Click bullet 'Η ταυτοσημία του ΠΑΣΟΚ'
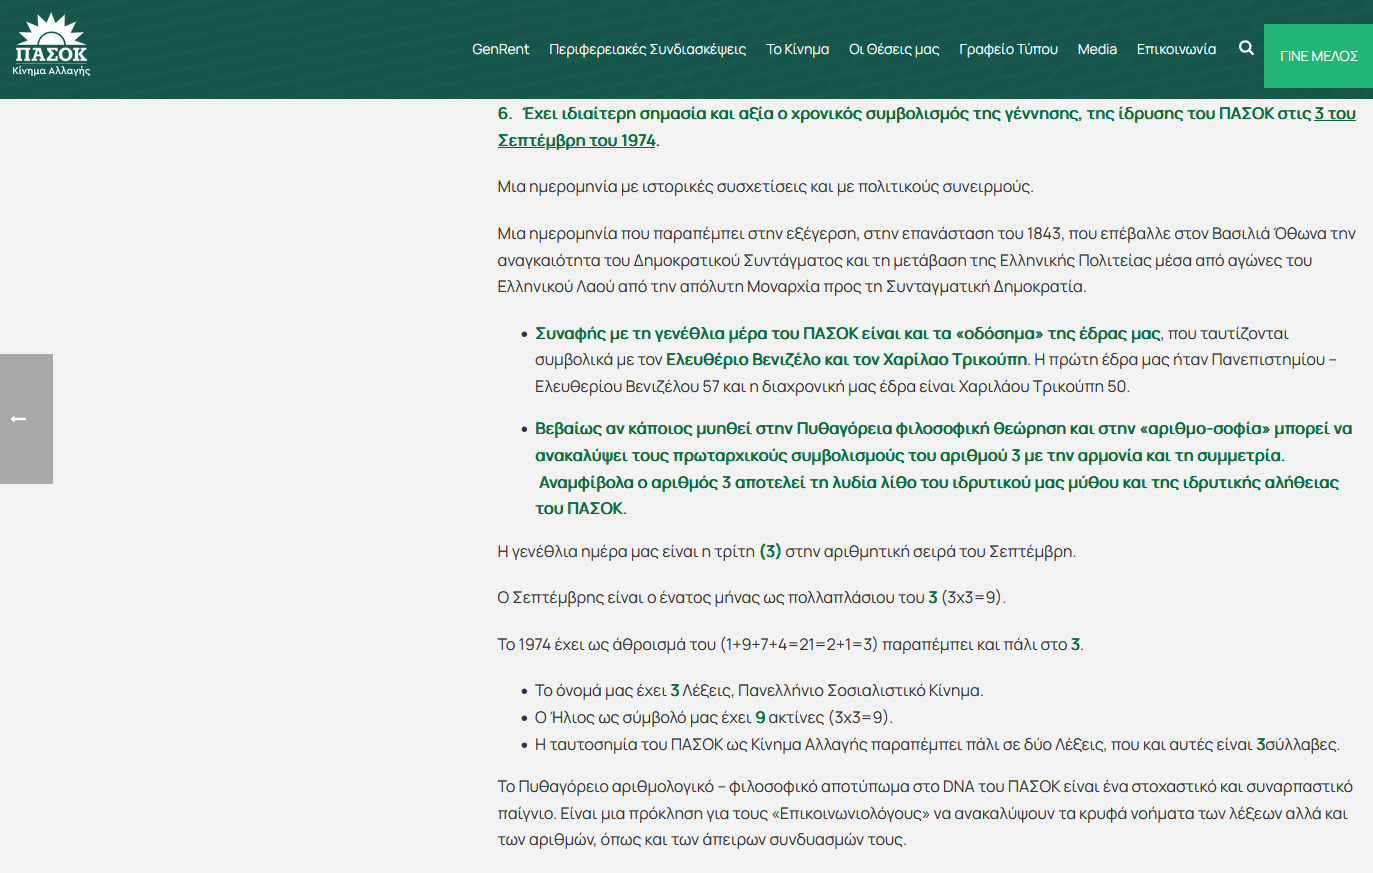This screenshot has width=1373, height=873. pyautogui.click(x=937, y=744)
